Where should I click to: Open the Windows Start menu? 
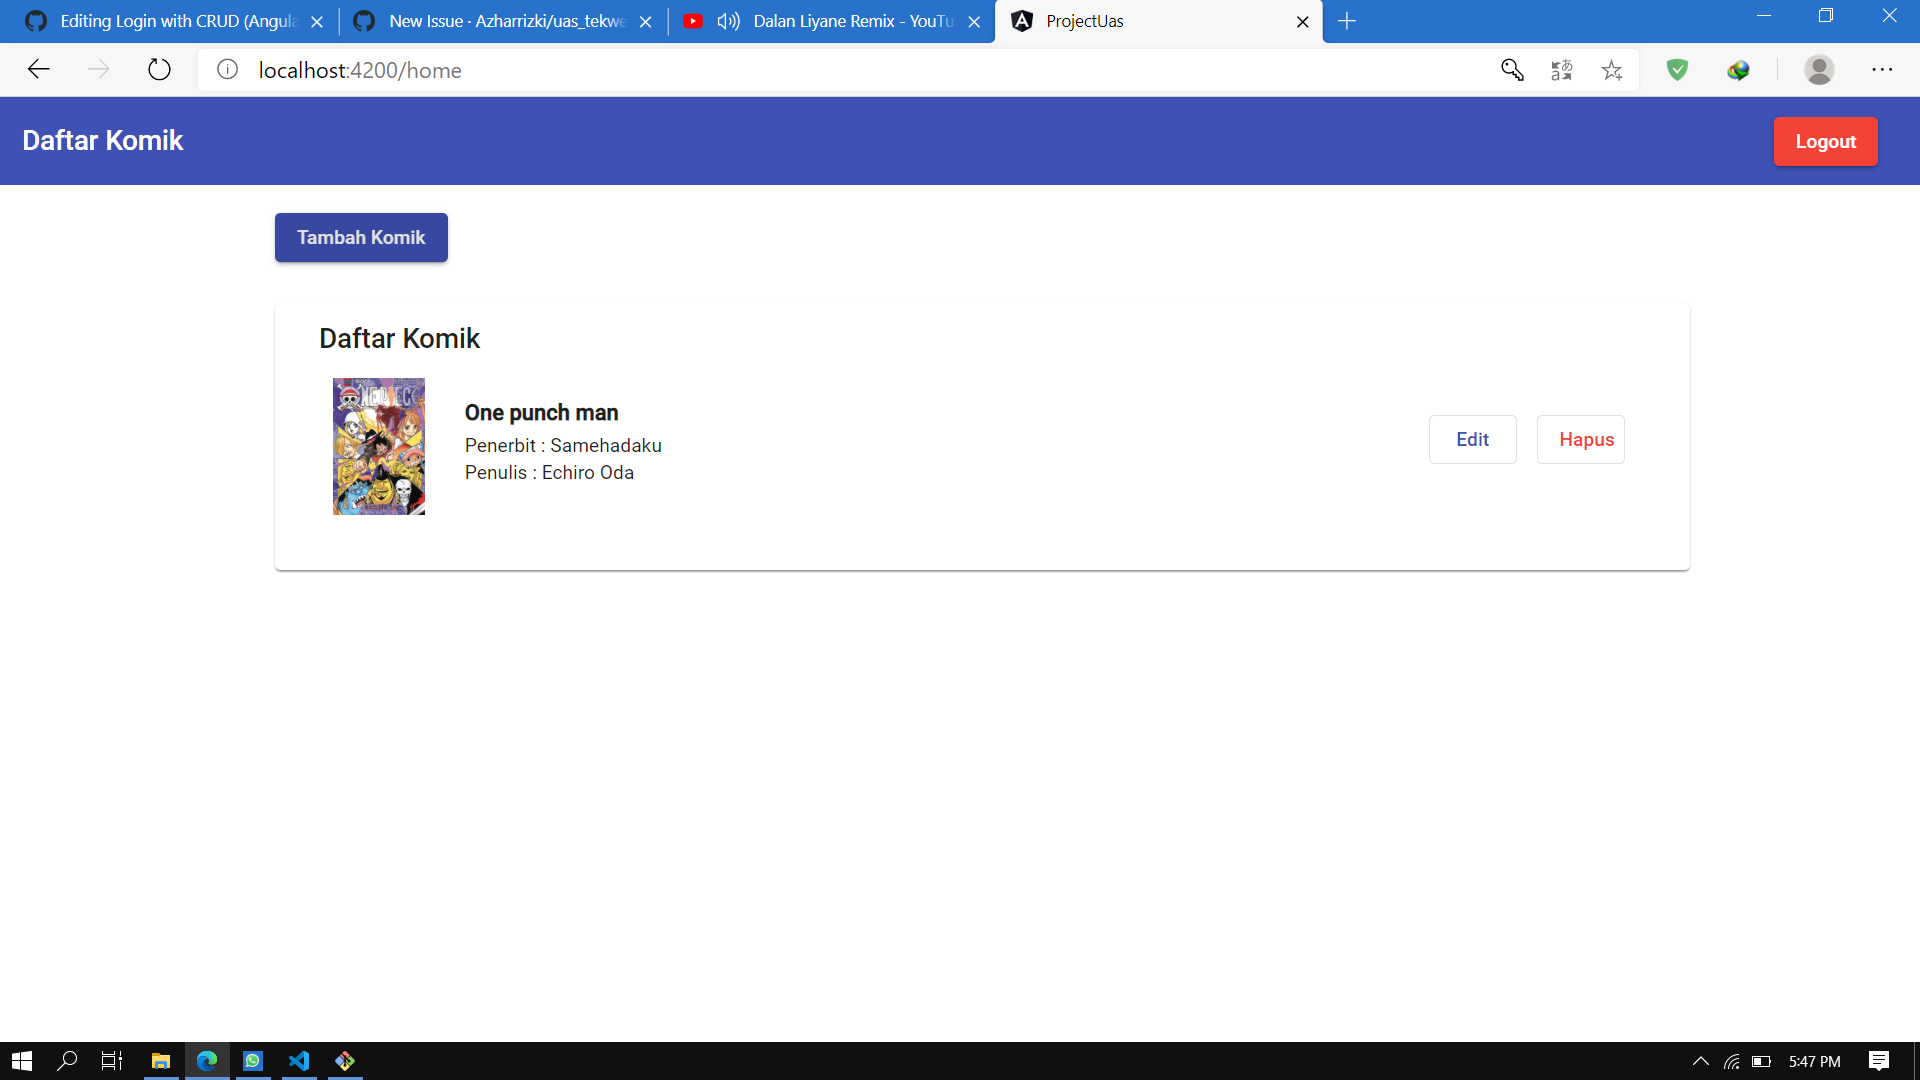[22, 1061]
